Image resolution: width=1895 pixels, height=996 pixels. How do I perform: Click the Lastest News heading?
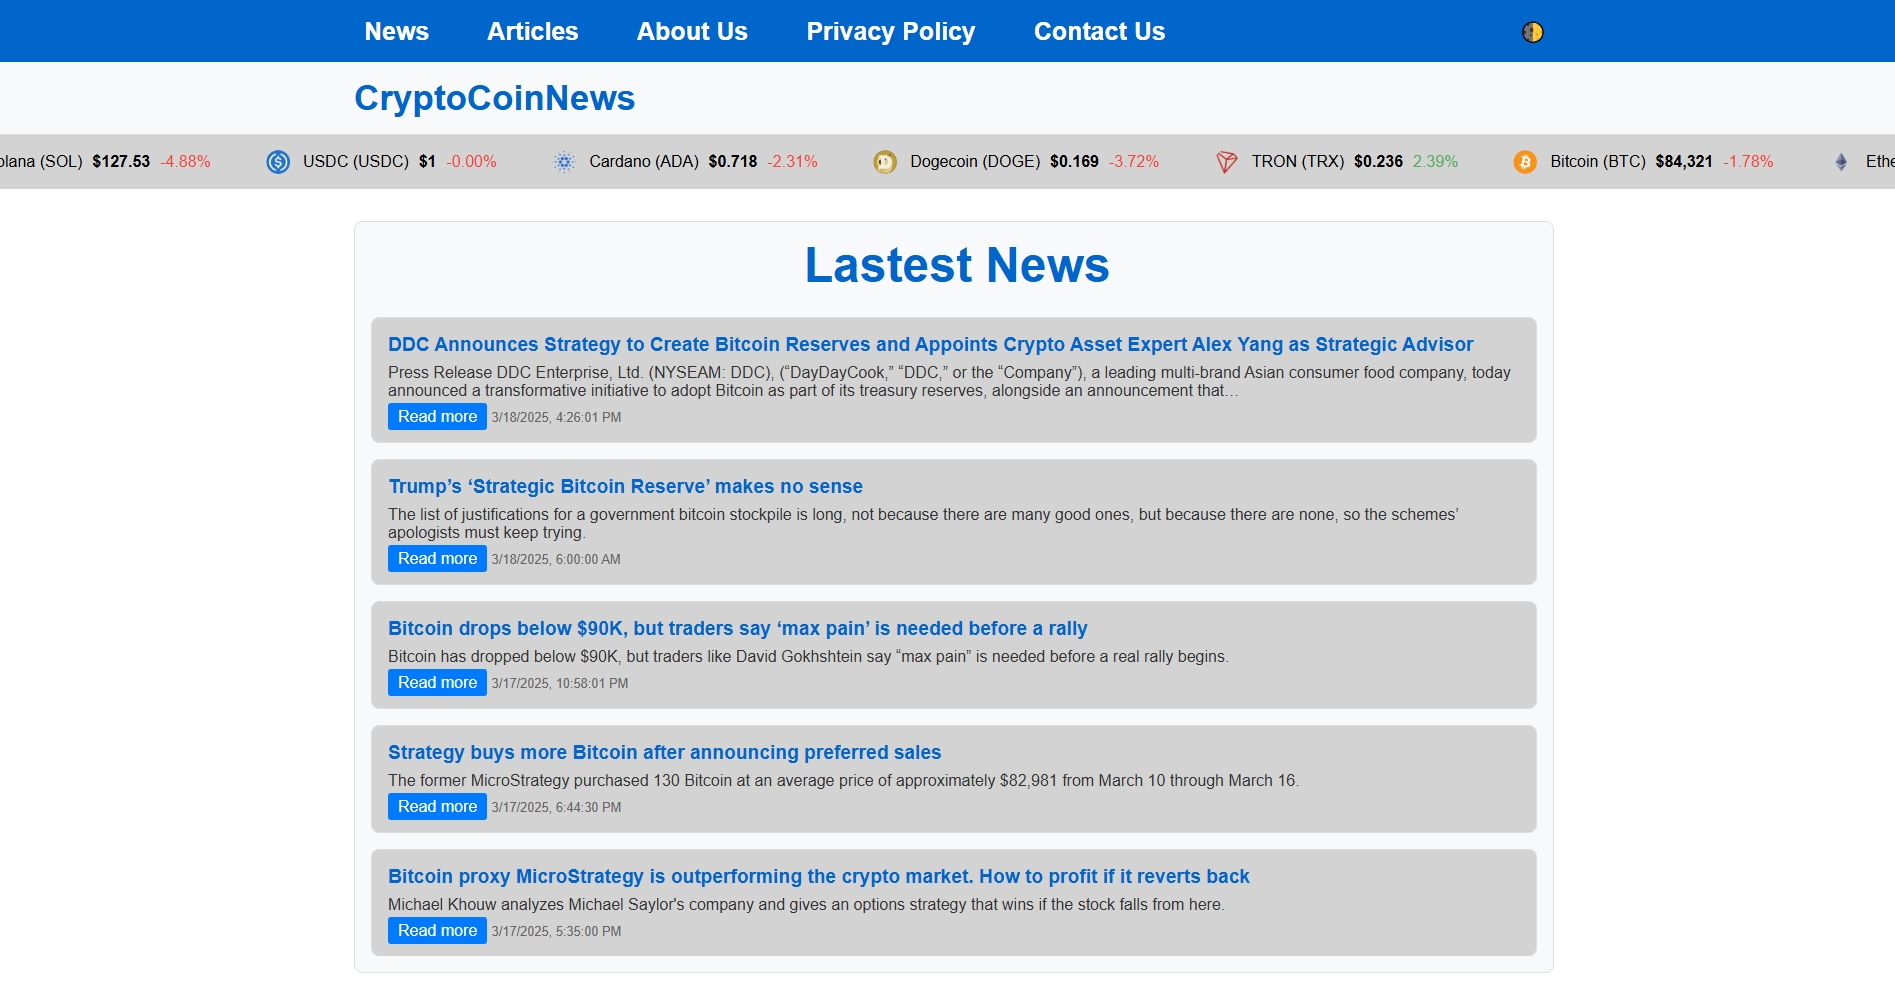957,265
